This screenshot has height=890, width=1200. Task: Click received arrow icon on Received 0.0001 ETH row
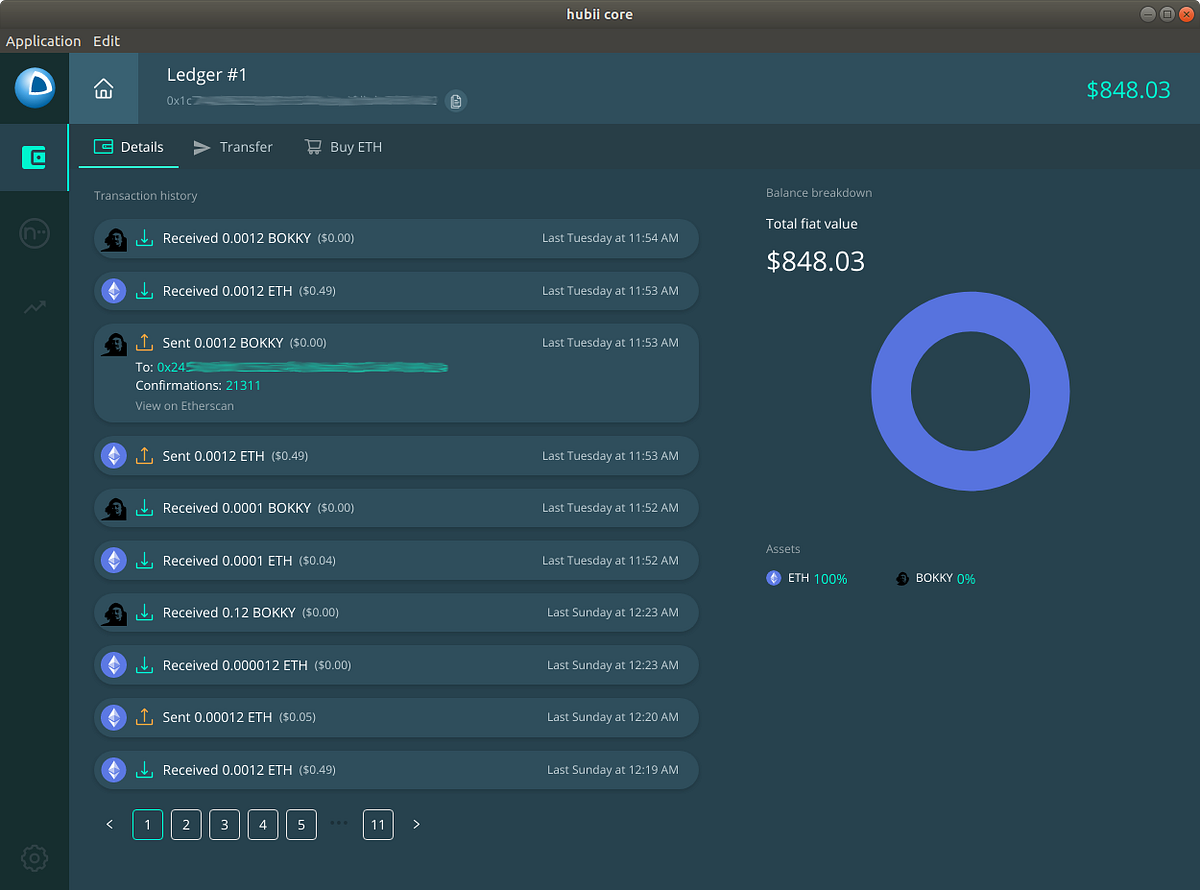tap(145, 560)
